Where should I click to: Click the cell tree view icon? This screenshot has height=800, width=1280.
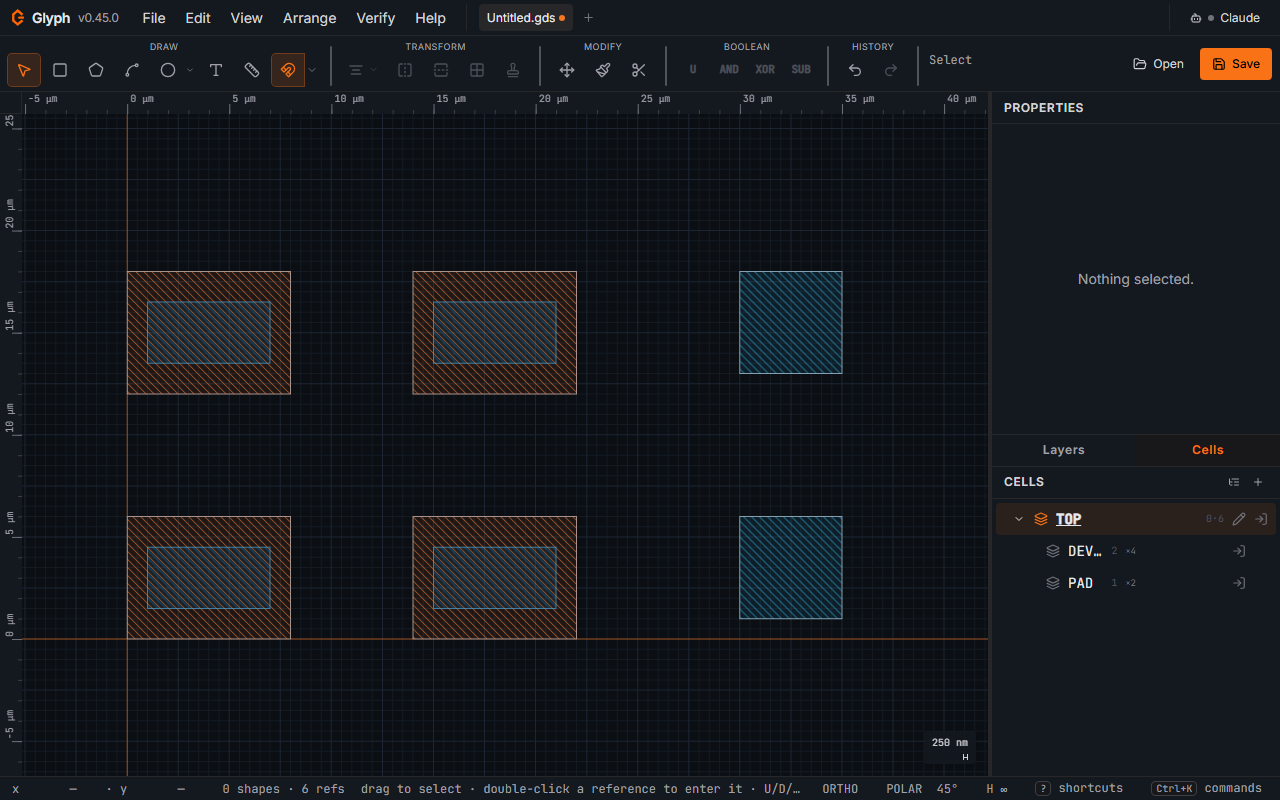click(1234, 482)
